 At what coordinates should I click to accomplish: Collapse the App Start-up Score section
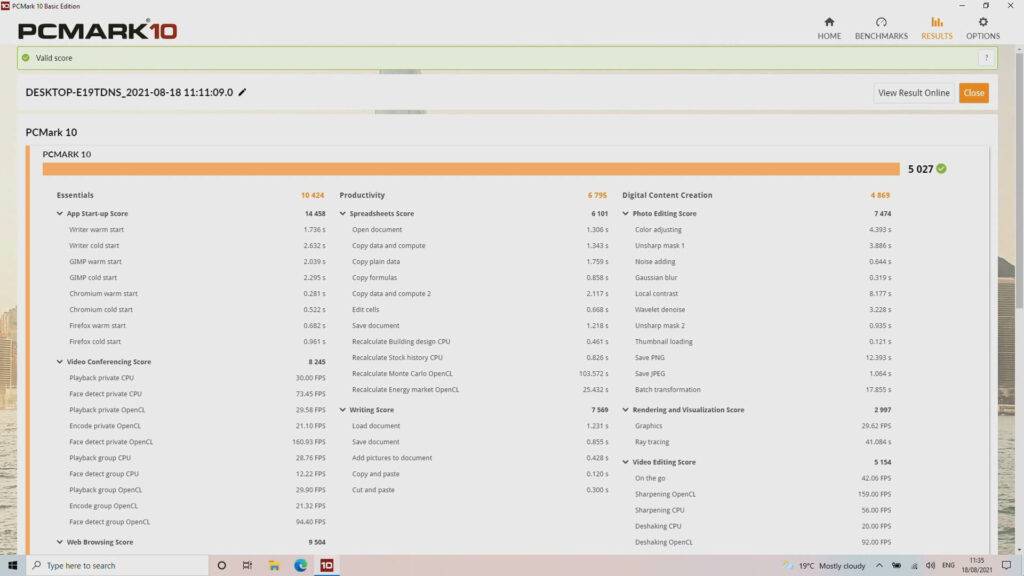point(59,214)
